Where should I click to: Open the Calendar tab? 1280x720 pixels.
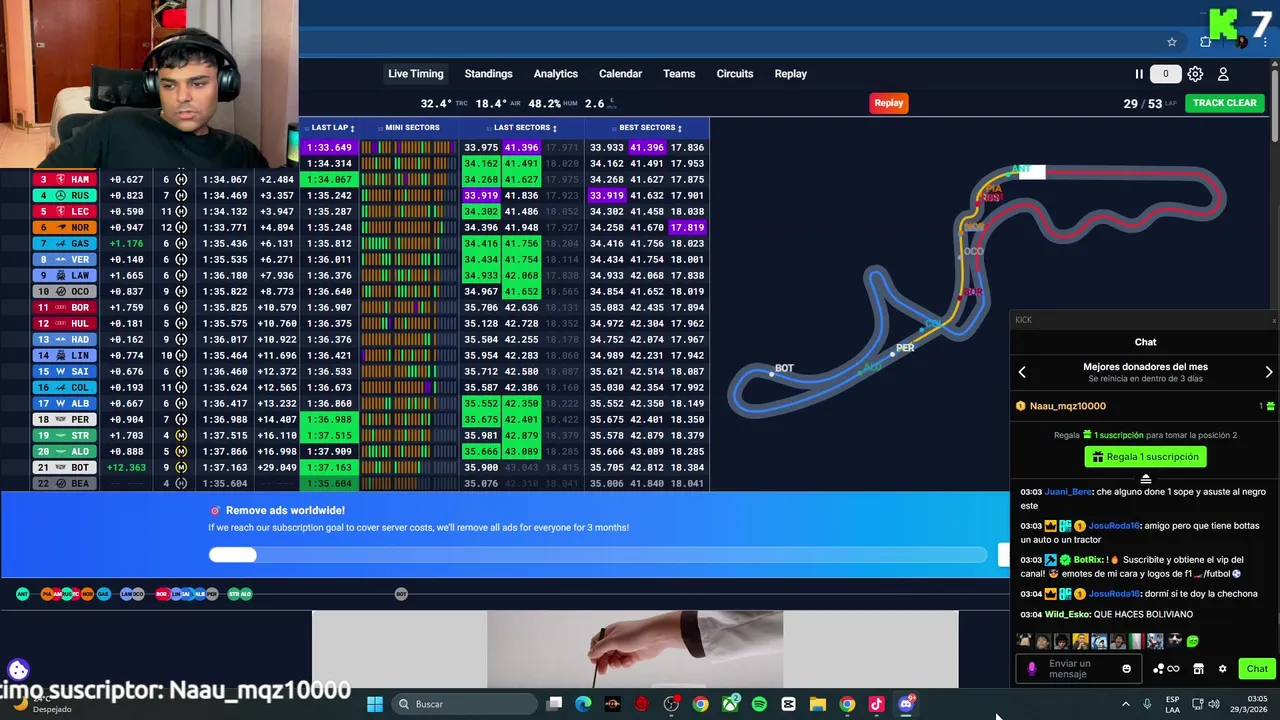620,74
